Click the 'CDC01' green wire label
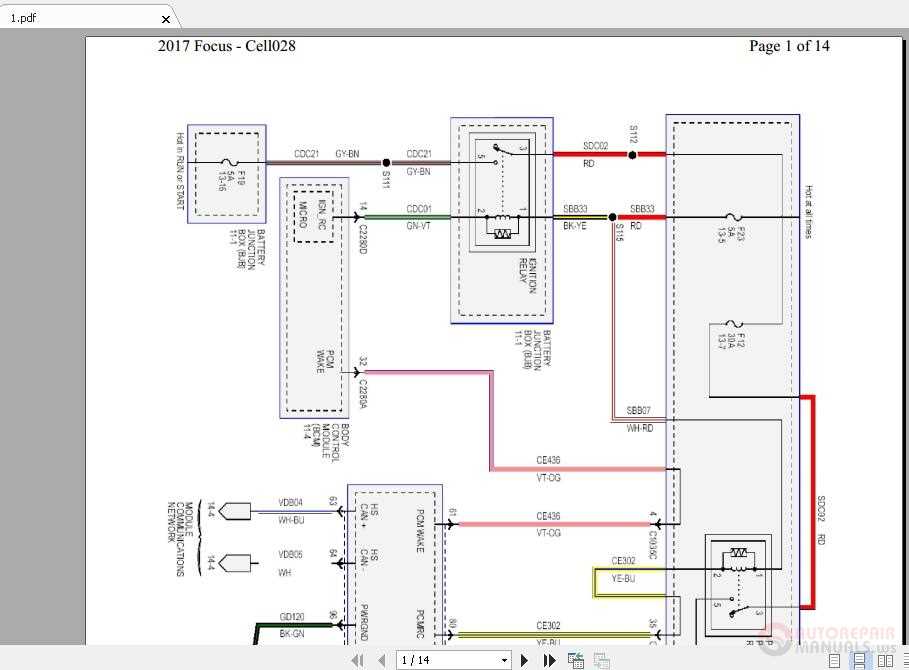The image size is (909, 670). pyautogui.click(x=419, y=209)
